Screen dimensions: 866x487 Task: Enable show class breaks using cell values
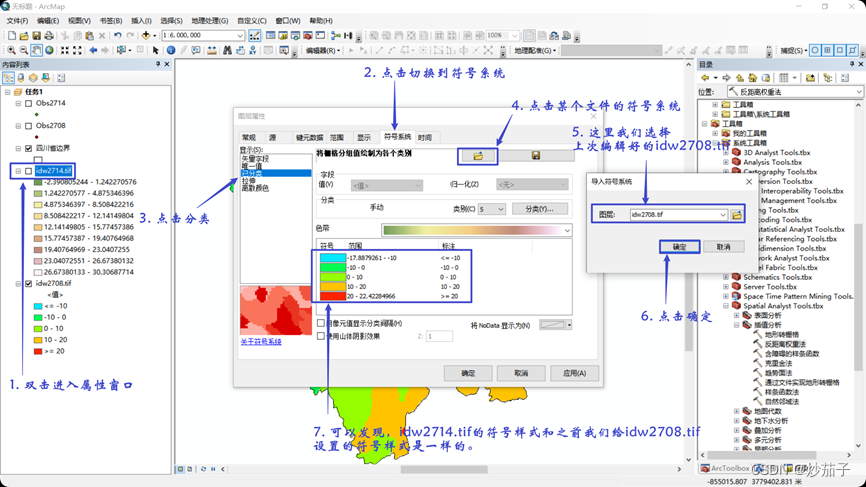(x=321, y=323)
